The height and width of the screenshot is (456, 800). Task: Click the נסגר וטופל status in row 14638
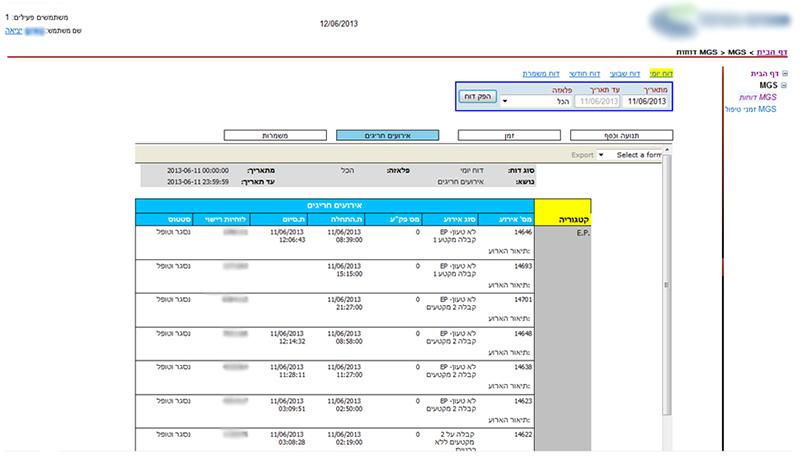[x=173, y=367]
